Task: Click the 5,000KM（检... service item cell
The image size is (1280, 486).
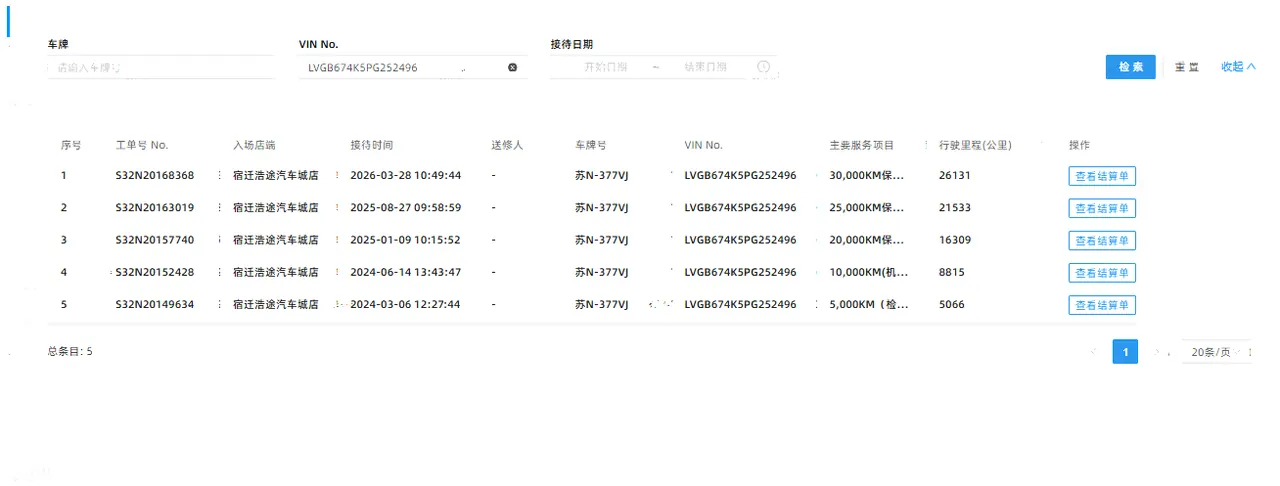Action: 869,304
